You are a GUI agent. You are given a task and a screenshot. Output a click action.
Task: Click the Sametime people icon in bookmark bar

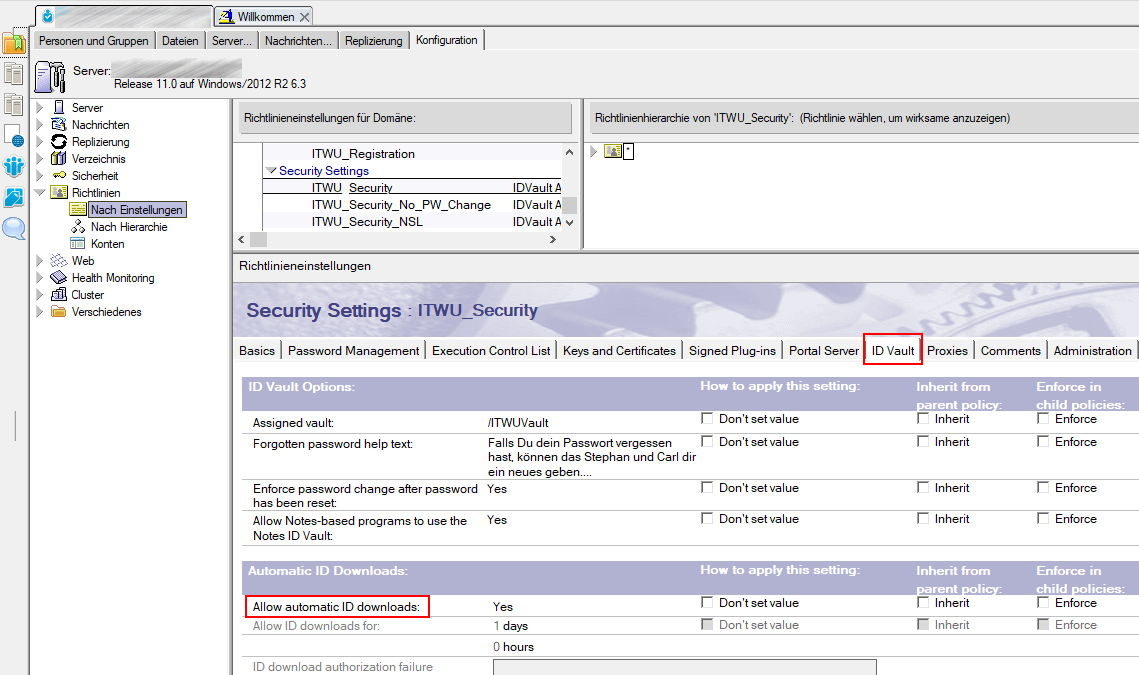tap(14, 166)
